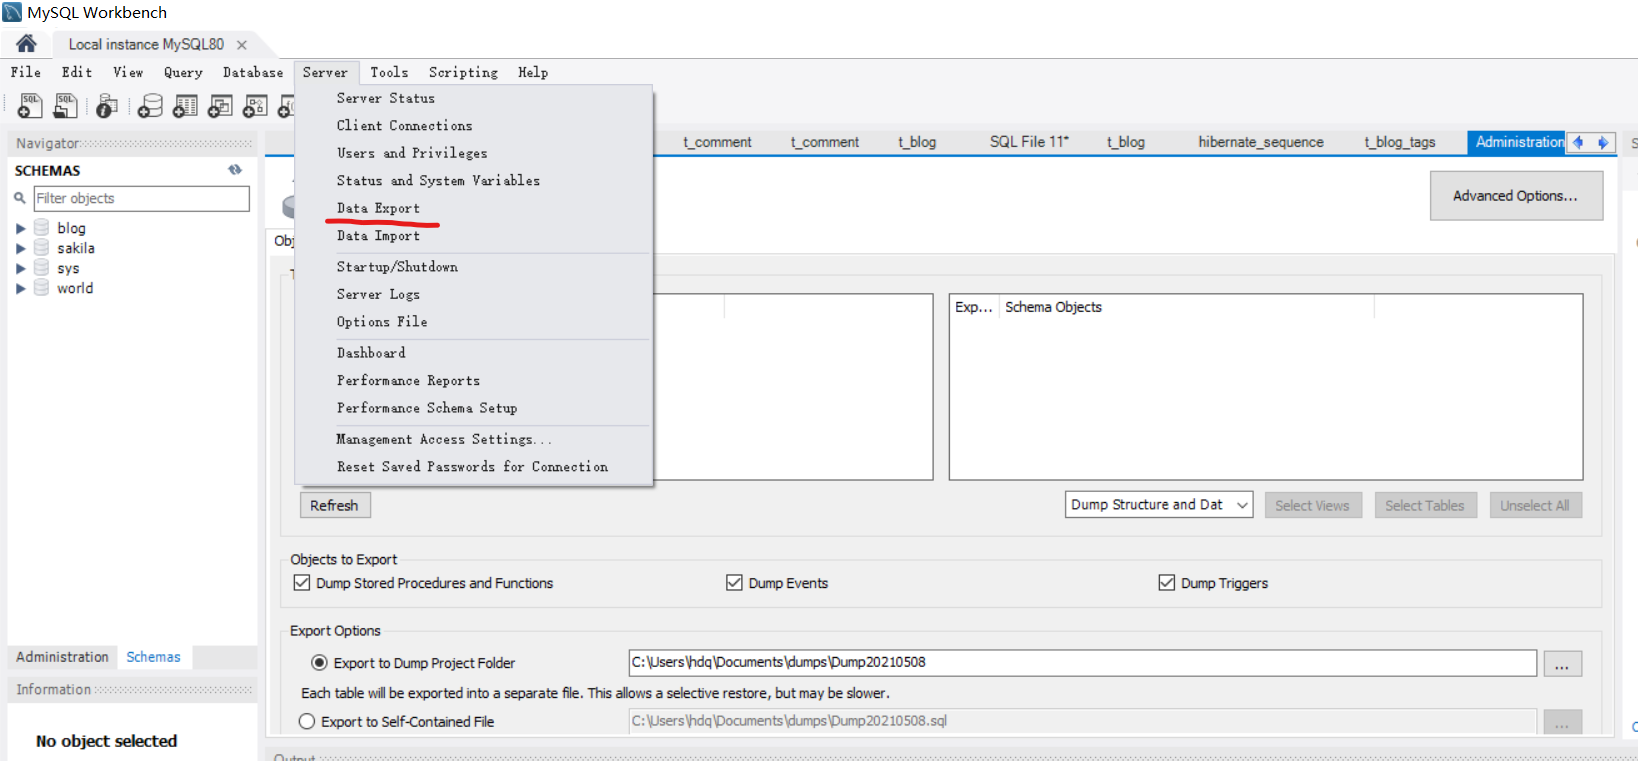Open the File menu
This screenshot has width=1638, height=761.
26,72
